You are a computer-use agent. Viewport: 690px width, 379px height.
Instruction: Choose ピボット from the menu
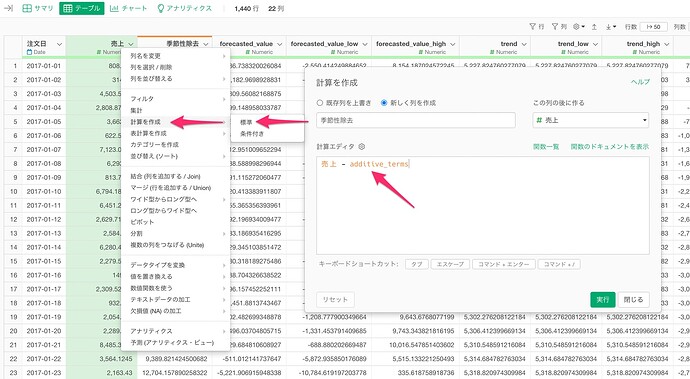point(175,222)
